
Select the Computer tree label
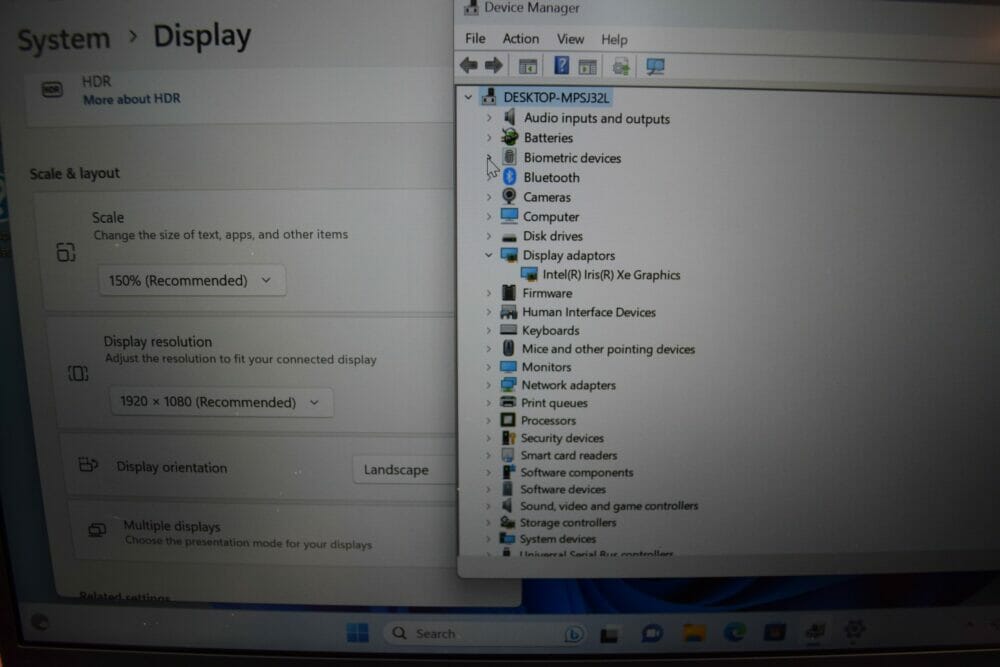pyautogui.click(x=551, y=217)
